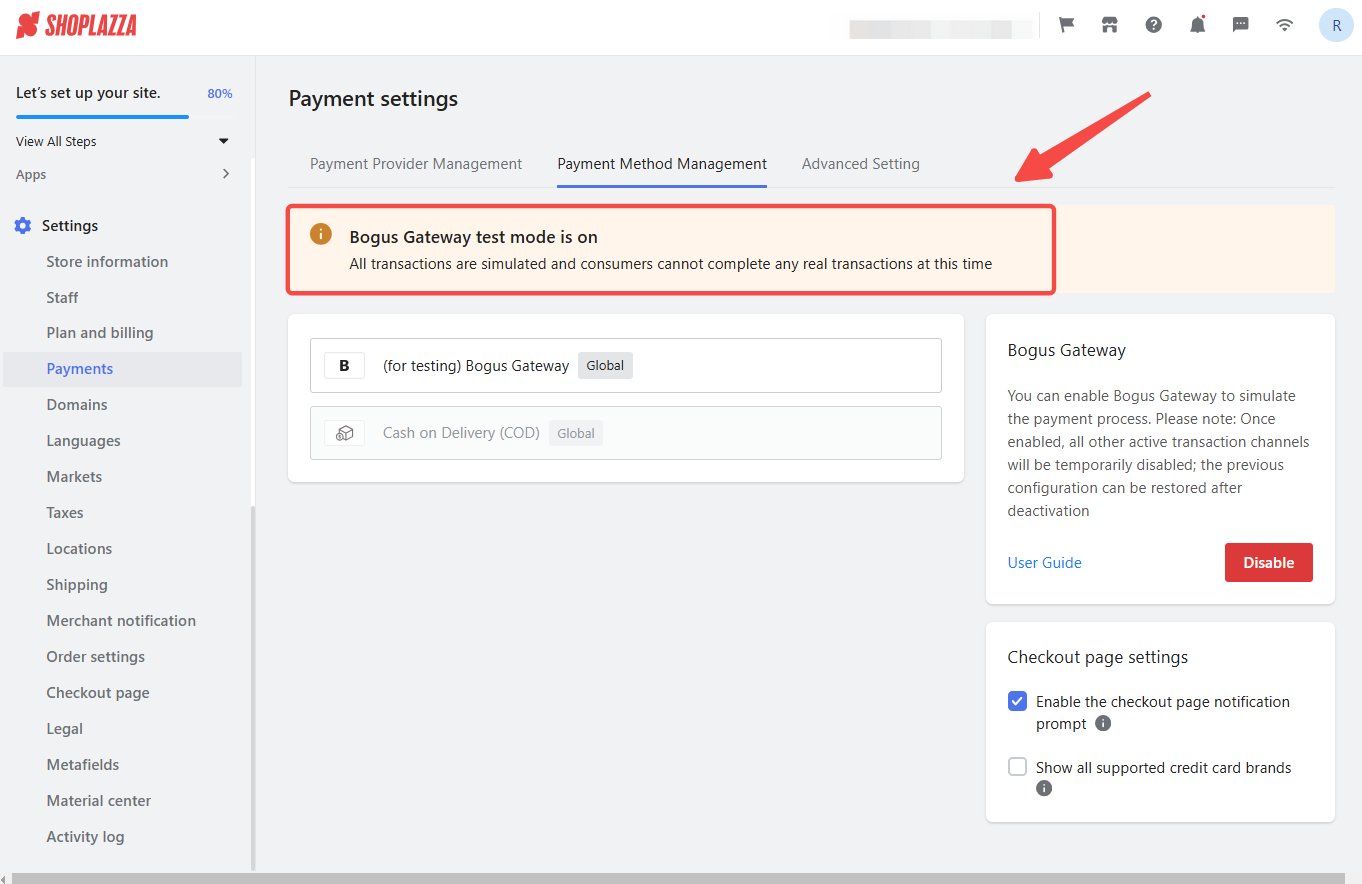The image size is (1362, 884).
Task: Switch to Payment Provider Management tab
Action: point(416,164)
